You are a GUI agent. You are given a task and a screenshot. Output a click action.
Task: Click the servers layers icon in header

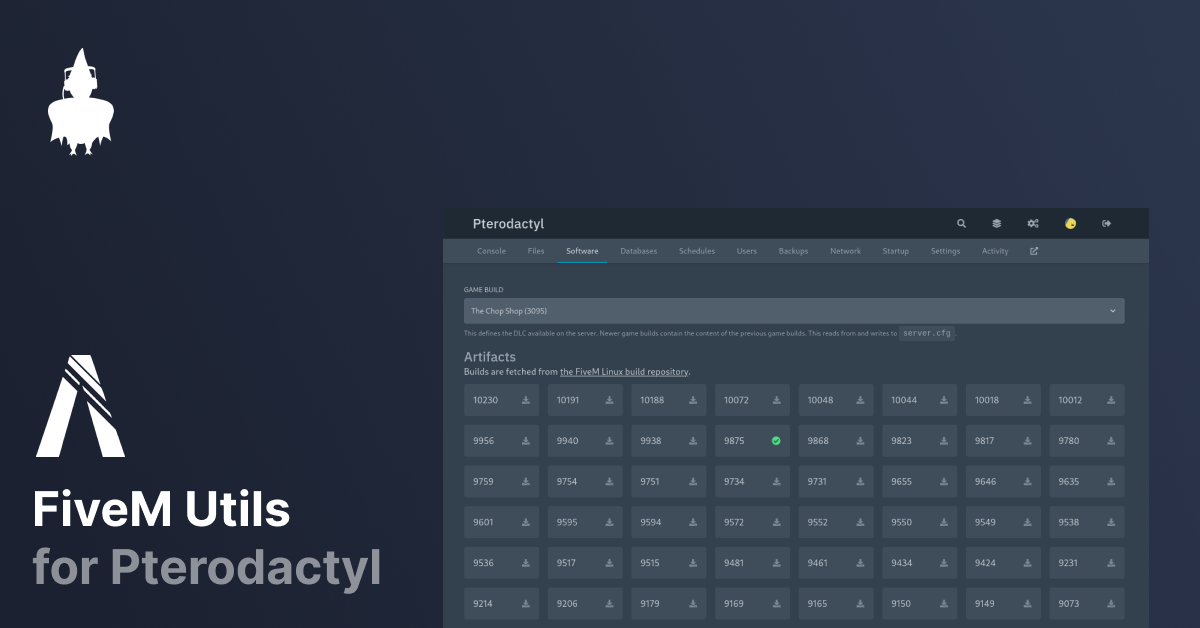tap(997, 224)
